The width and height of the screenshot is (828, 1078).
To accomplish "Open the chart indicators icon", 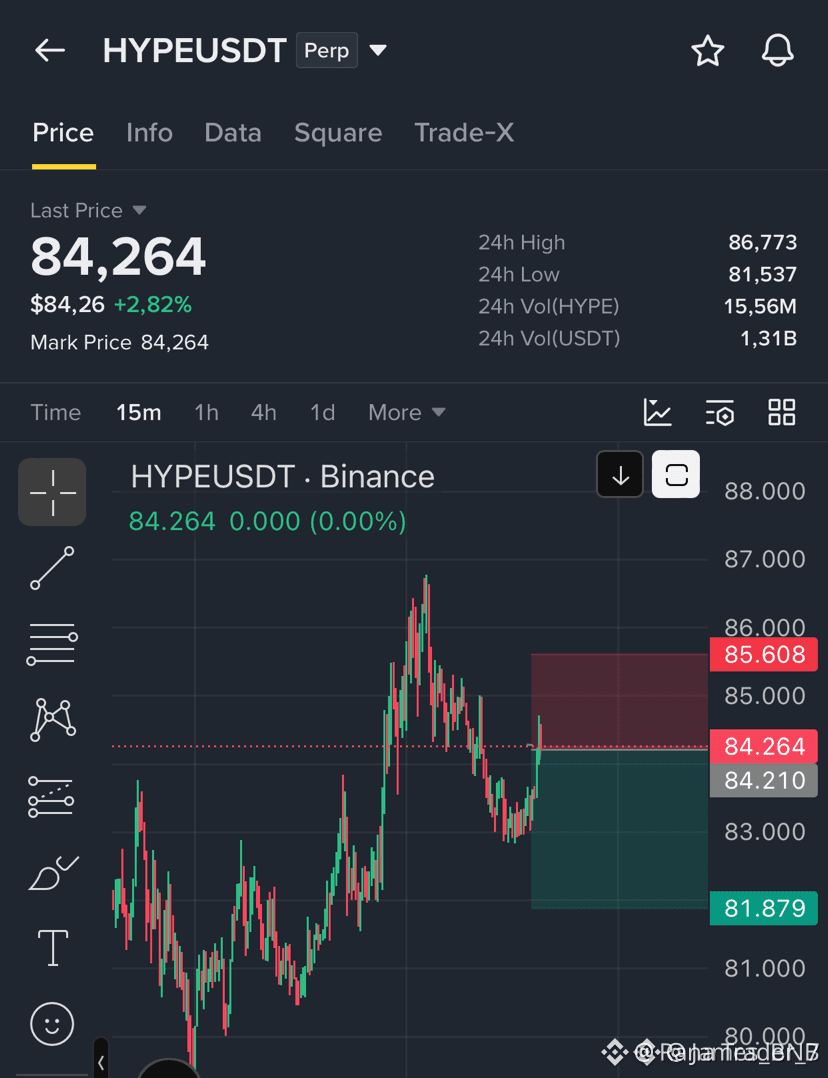I will pyautogui.click(x=657, y=412).
